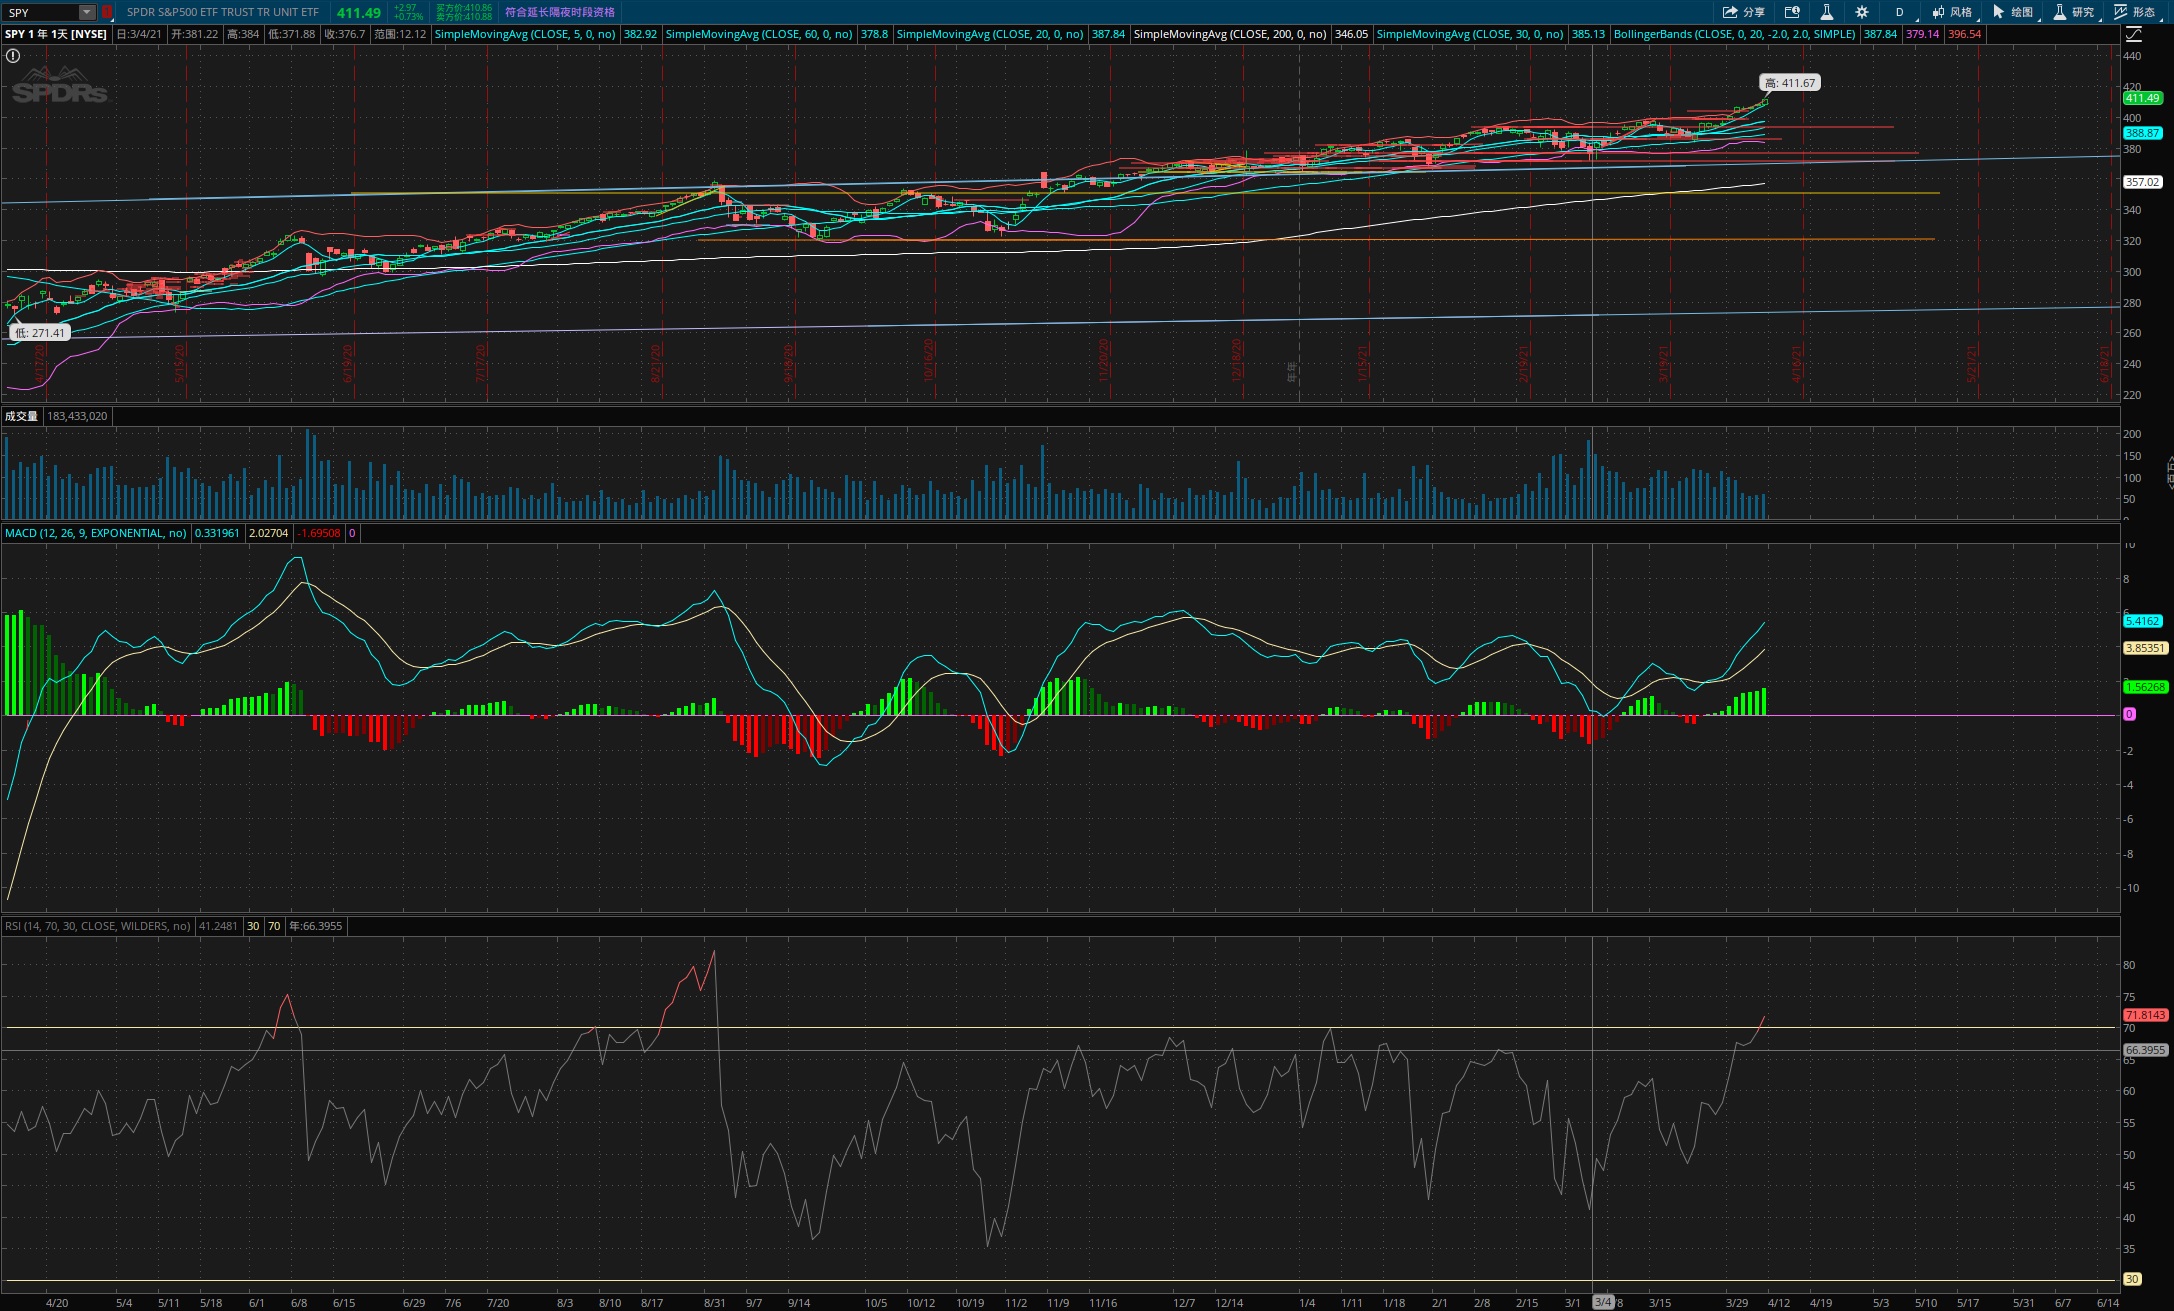
Task: Click the MACD header diff value -1.69508
Action: click(320, 533)
